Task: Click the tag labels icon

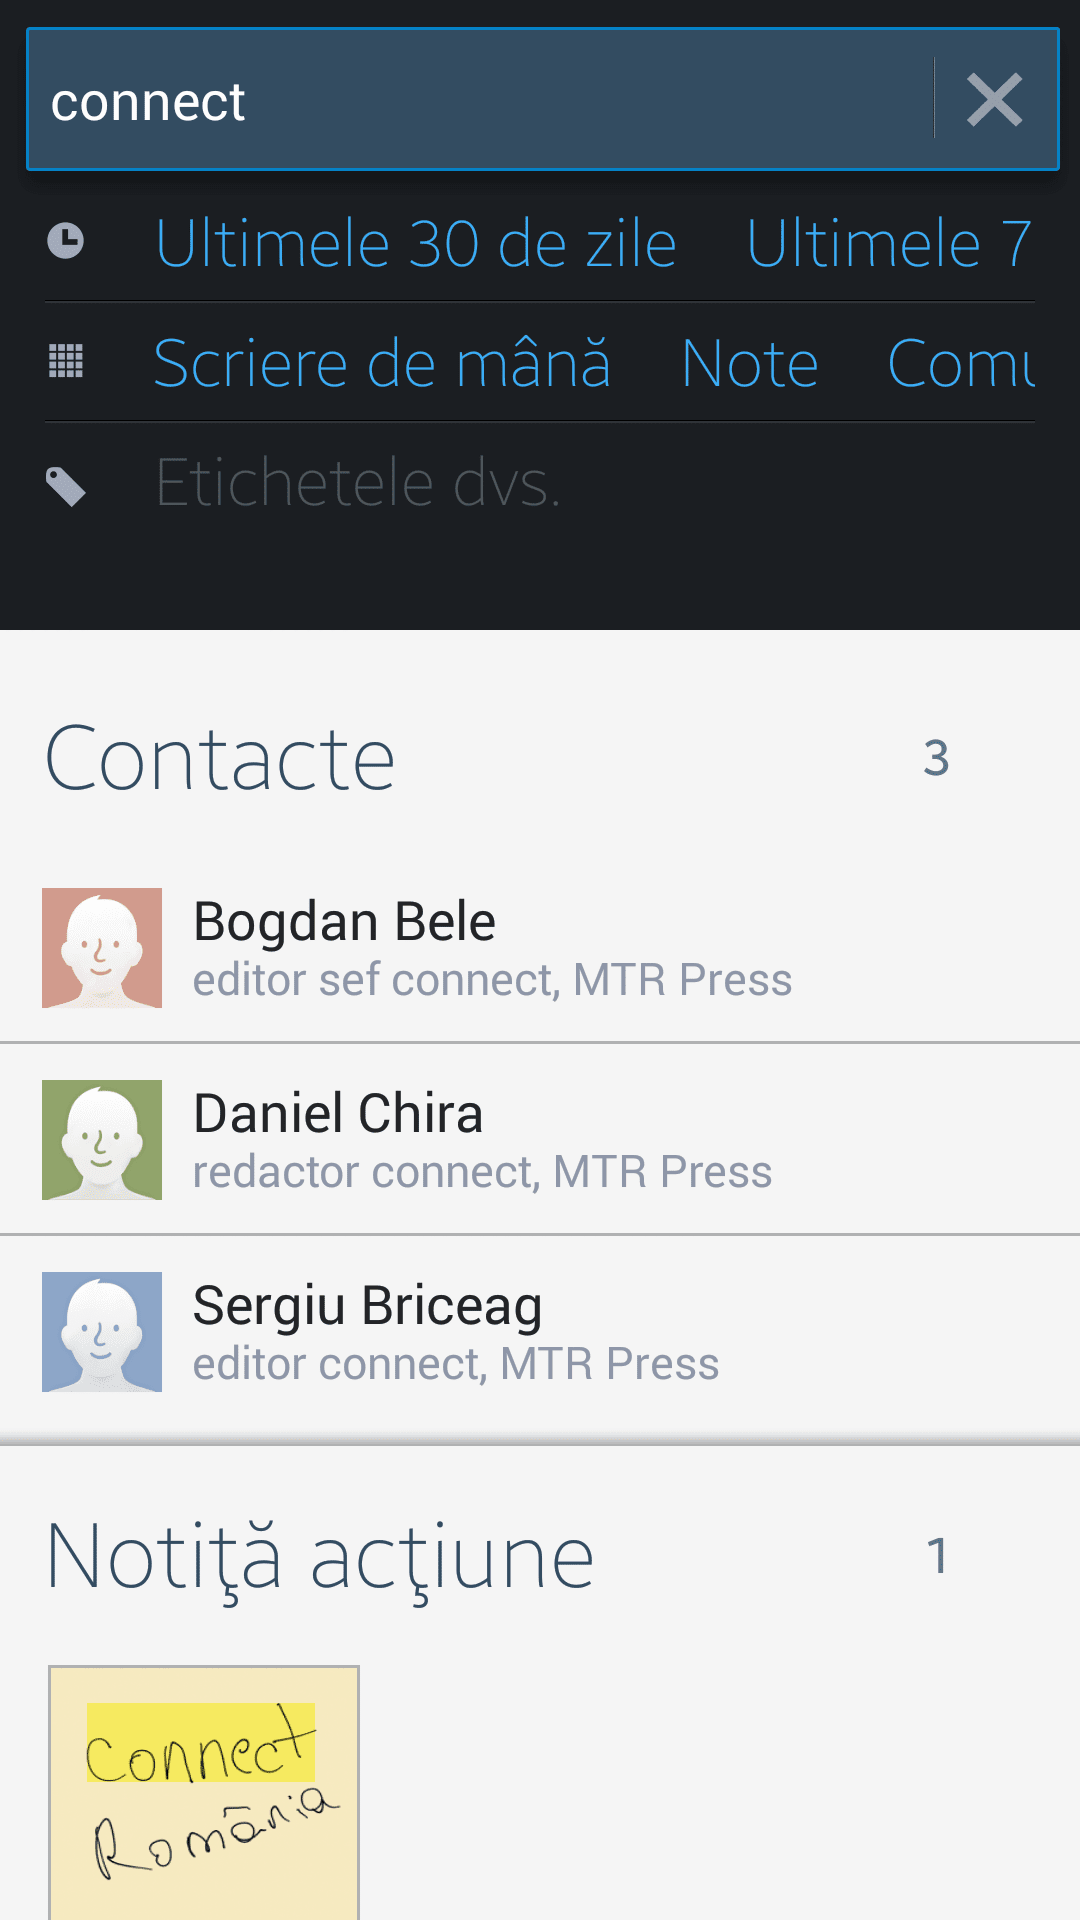Action: pyautogui.click(x=66, y=486)
